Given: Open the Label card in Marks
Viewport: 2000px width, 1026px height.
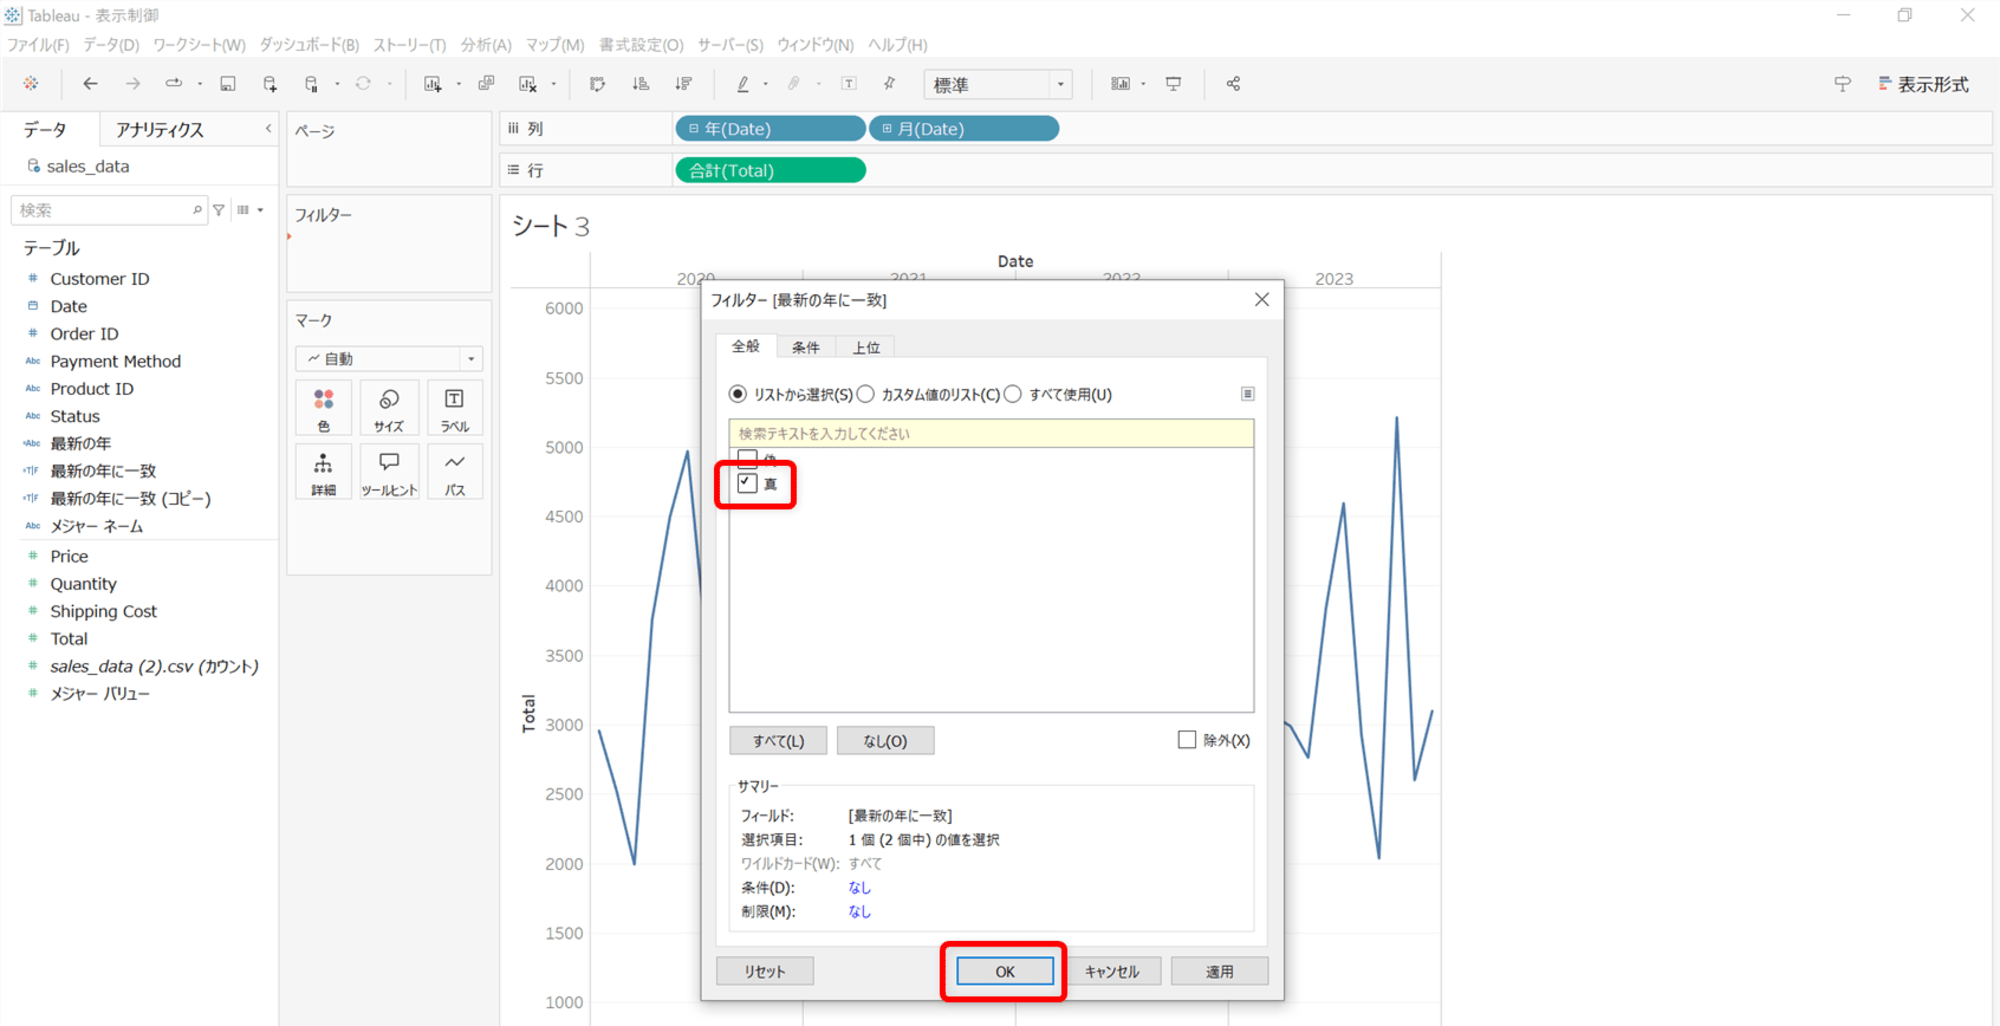Looking at the screenshot, I should (x=455, y=408).
